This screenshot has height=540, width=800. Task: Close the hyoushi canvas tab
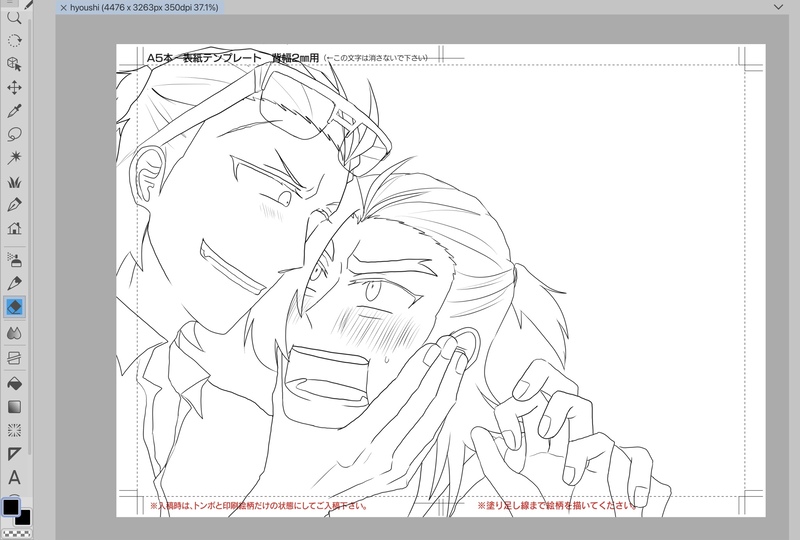point(63,8)
